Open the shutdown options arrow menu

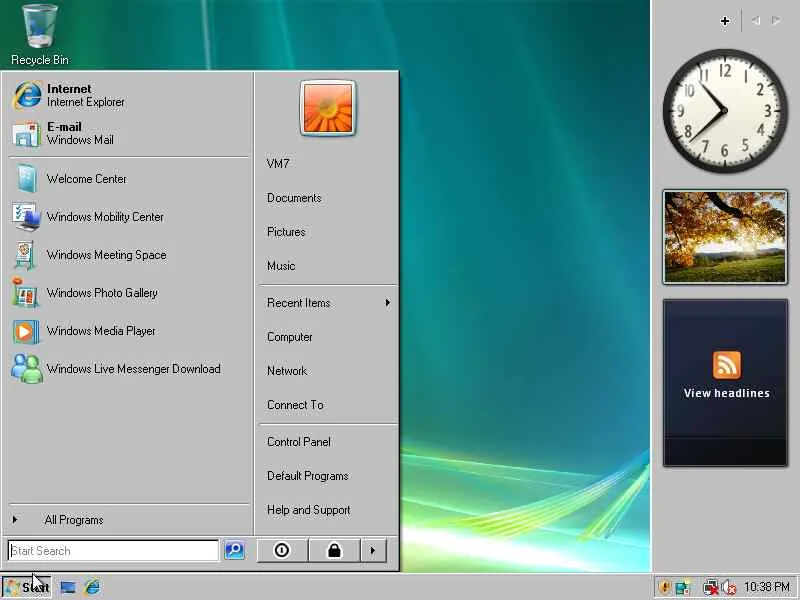(373, 551)
